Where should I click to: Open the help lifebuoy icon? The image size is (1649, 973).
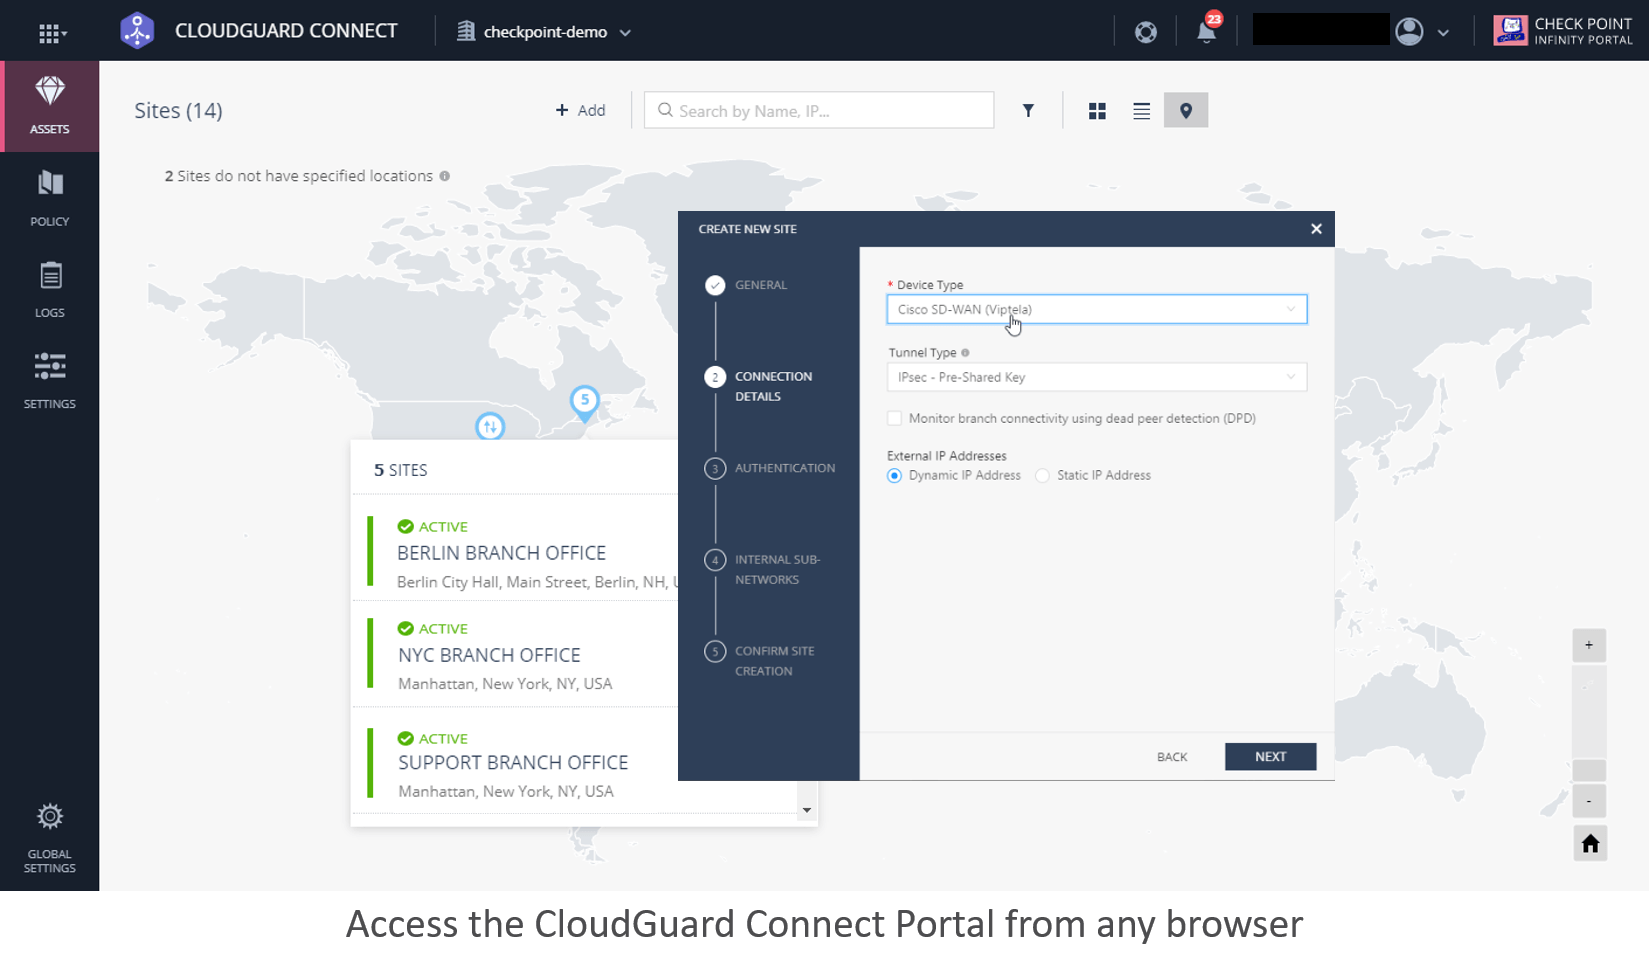pyautogui.click(x=1146, y=32)
